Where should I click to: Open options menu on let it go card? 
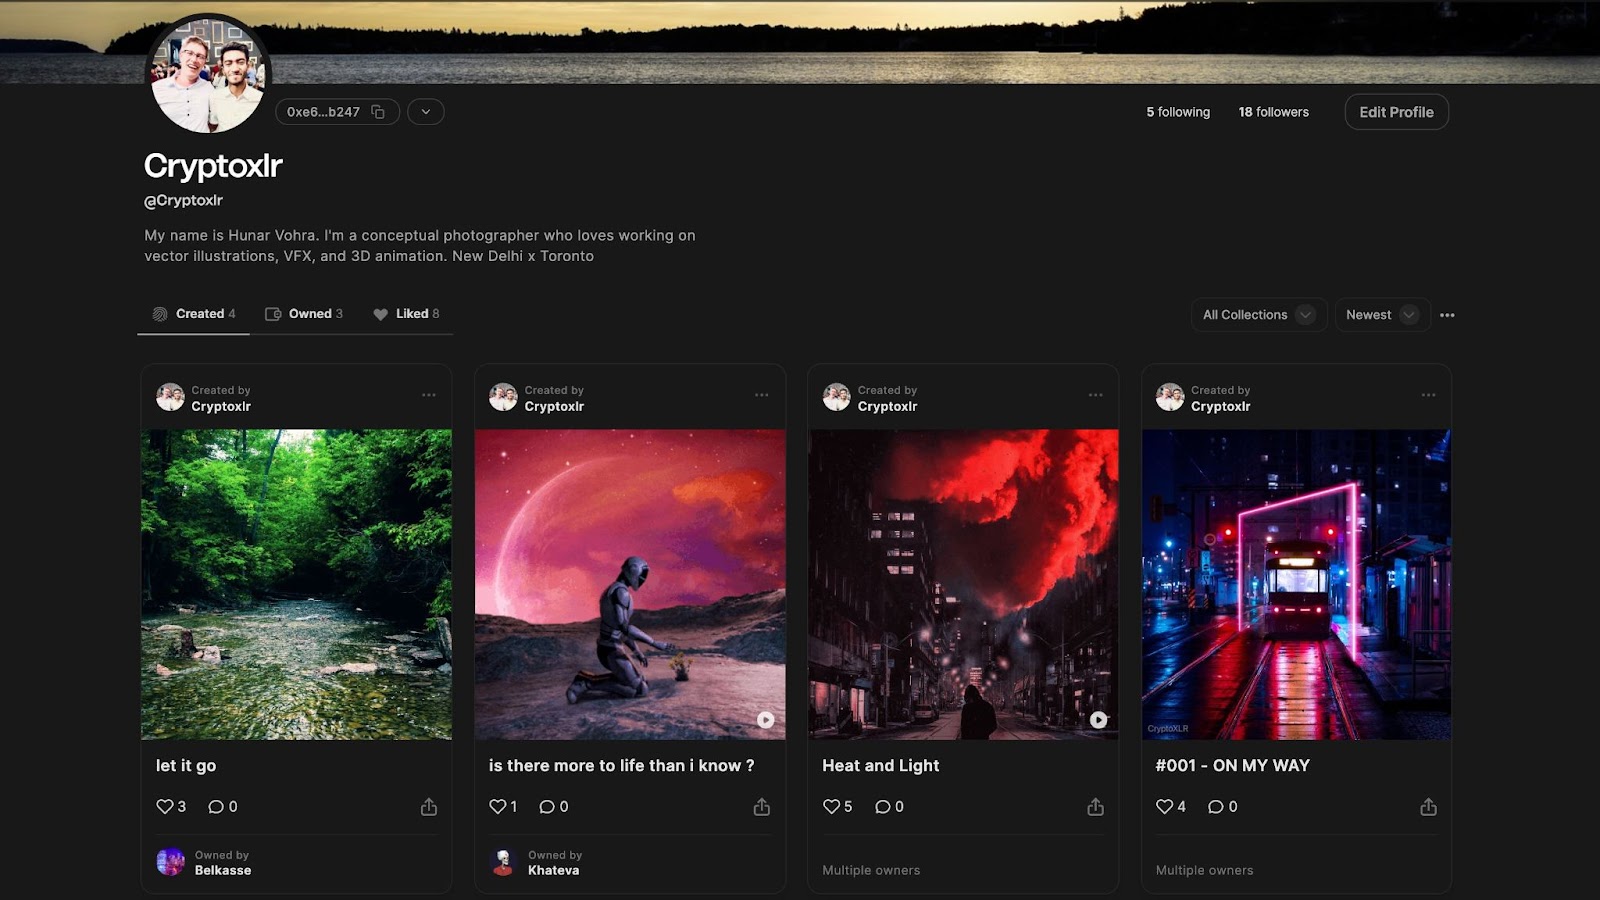[429, 395]
